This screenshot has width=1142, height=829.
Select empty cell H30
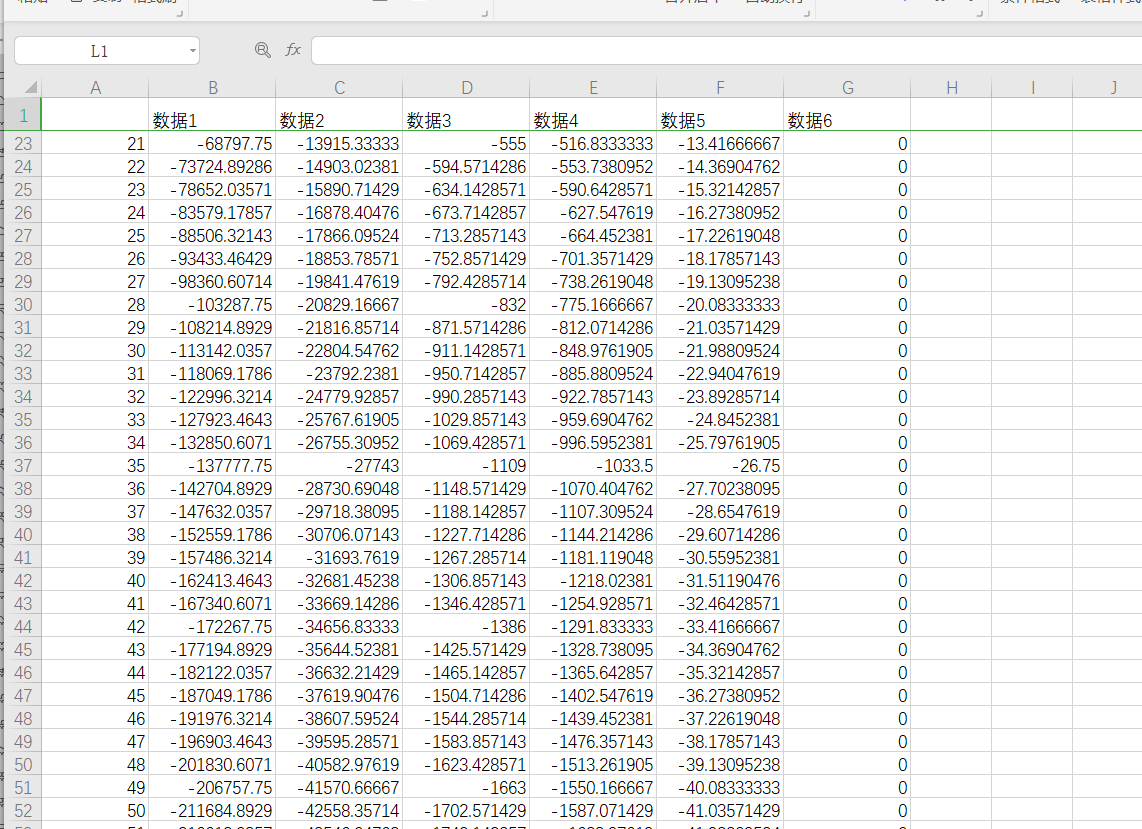click(951, 305)
